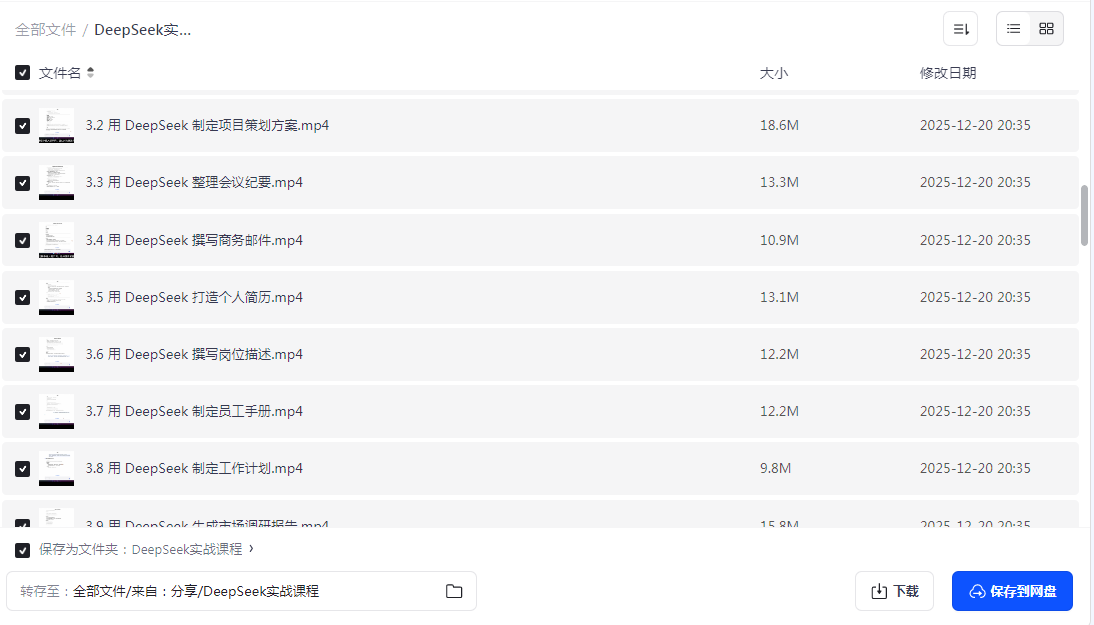Viewport: 1094px width, 625px height.
Task: Sort files by 文件名 arrow icon
Action: coord(90,73)
